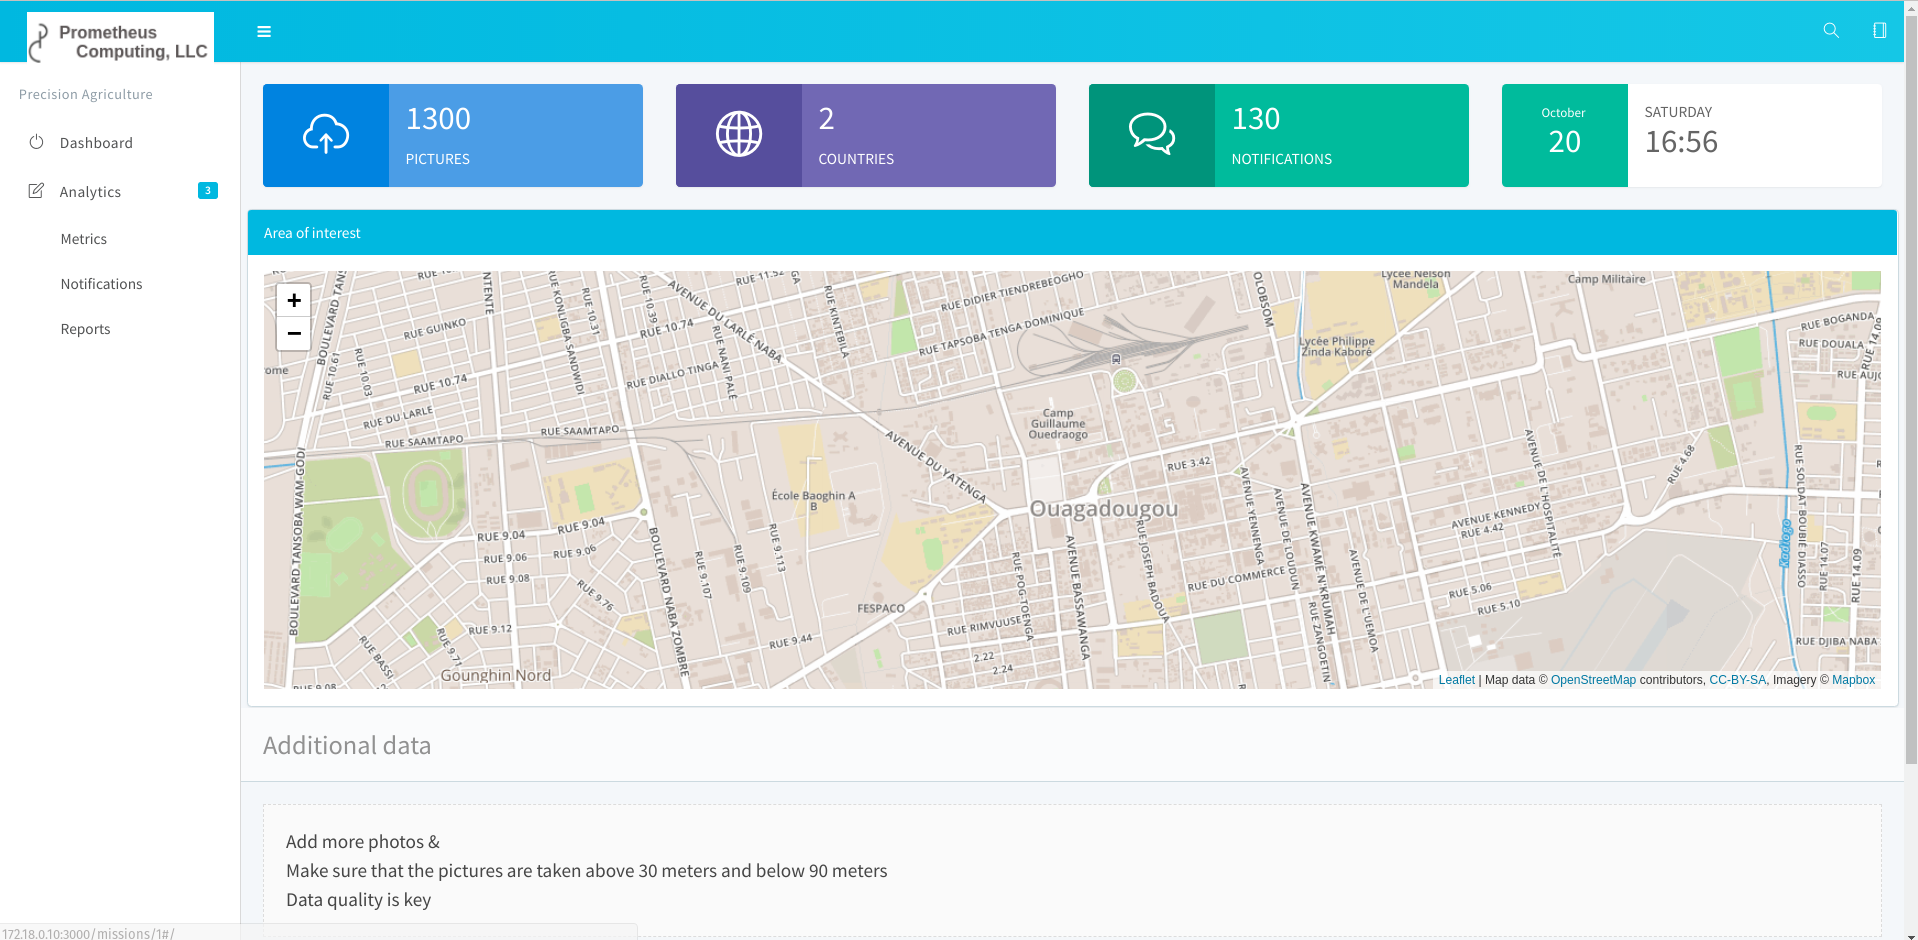Click the Mapbox attribution link
1918x940 pixels.
(x=1853, y=680)
